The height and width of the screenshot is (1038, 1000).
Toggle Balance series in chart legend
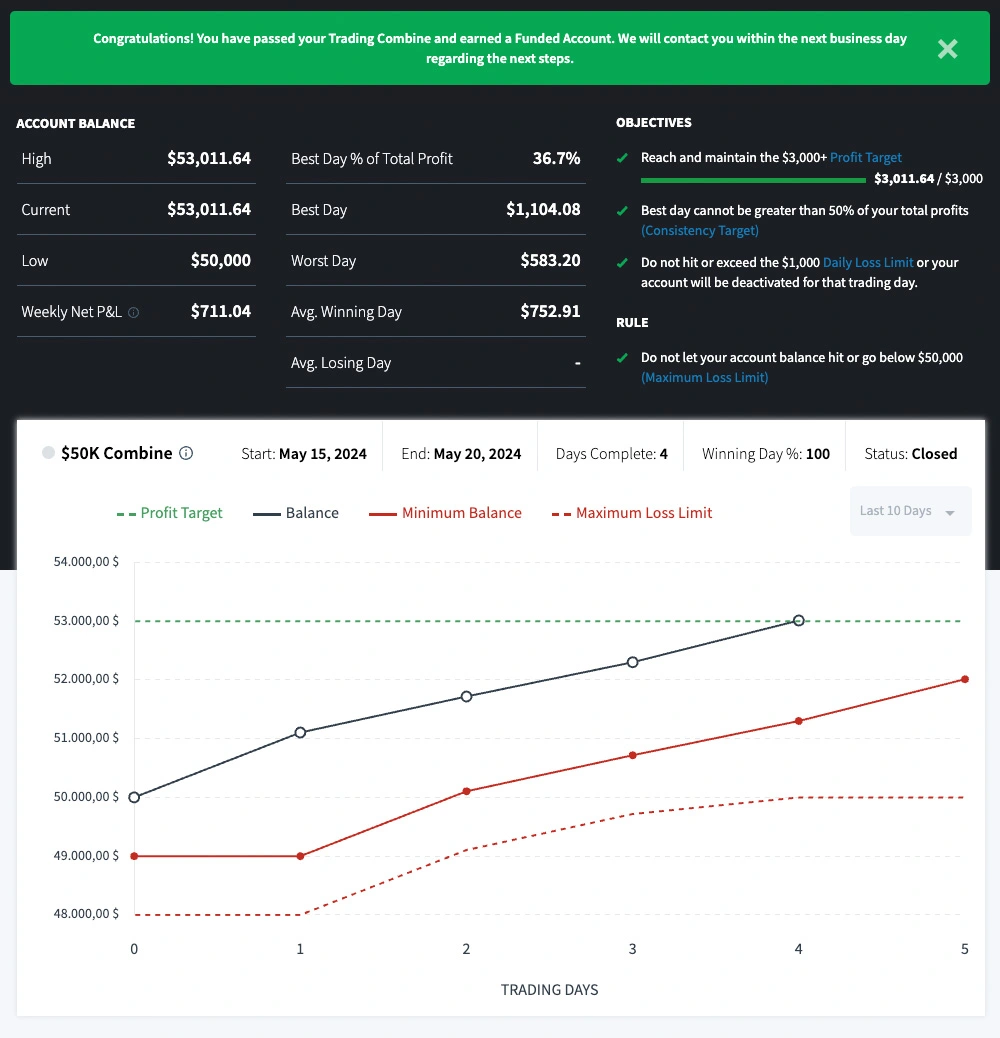pos(296,513)
